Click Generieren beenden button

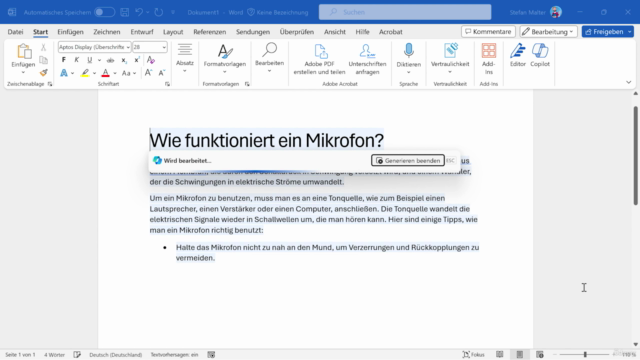[408, 160]
